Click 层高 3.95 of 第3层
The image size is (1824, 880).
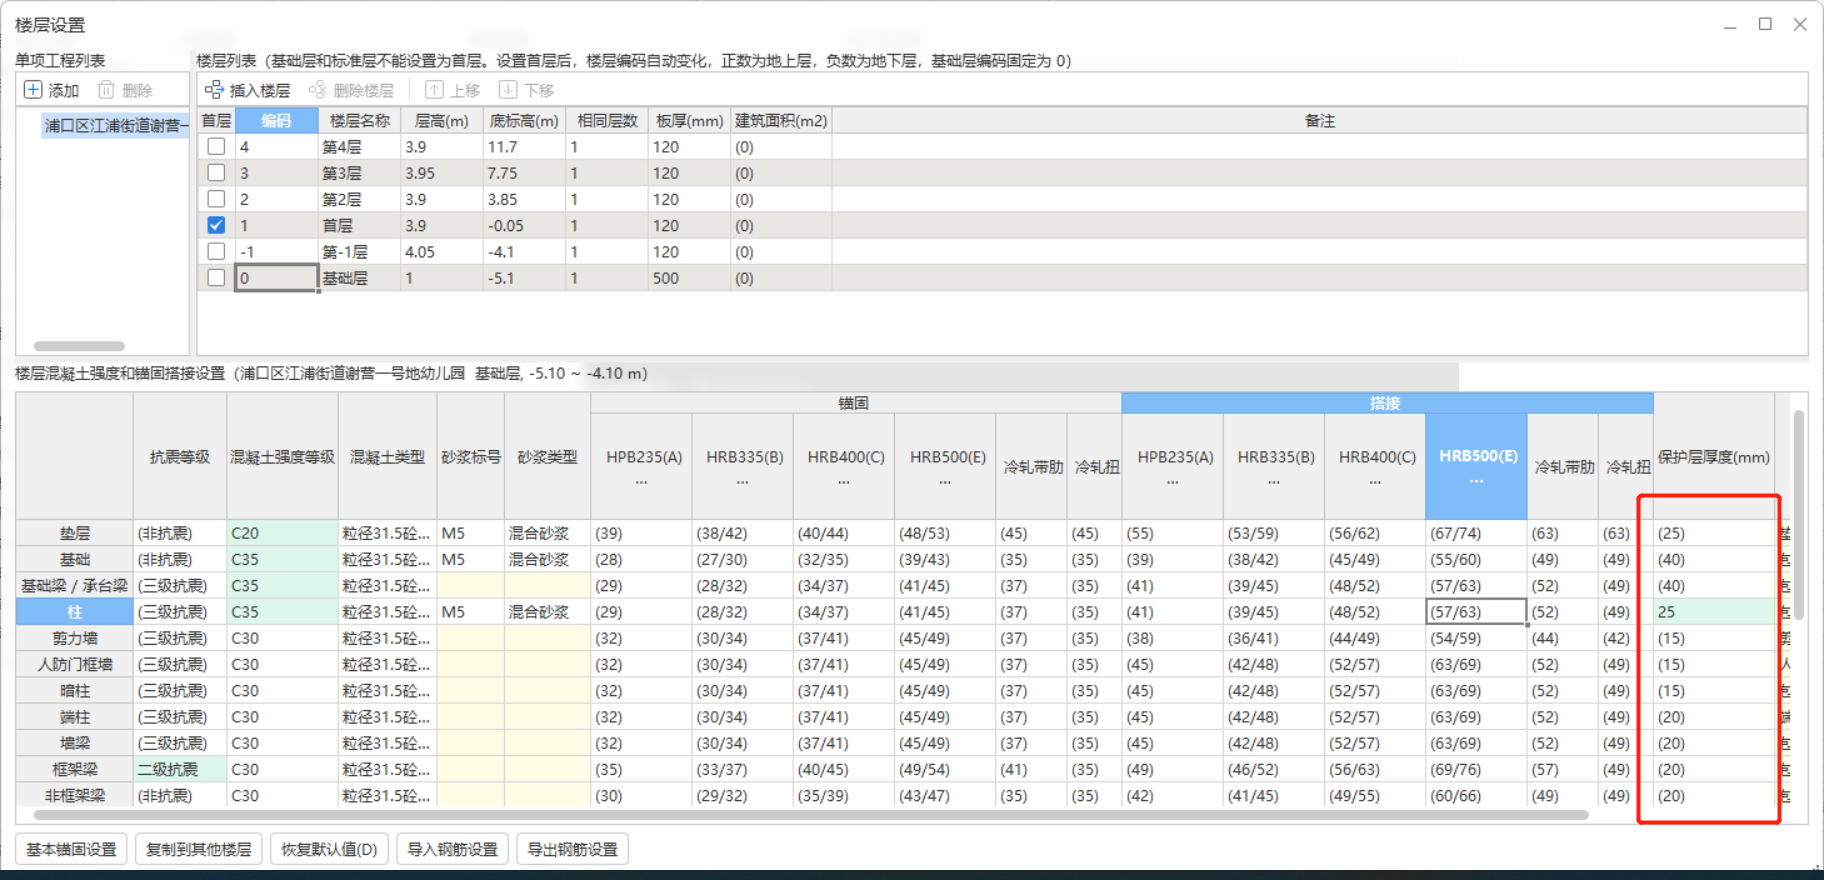tap(442, 173)
